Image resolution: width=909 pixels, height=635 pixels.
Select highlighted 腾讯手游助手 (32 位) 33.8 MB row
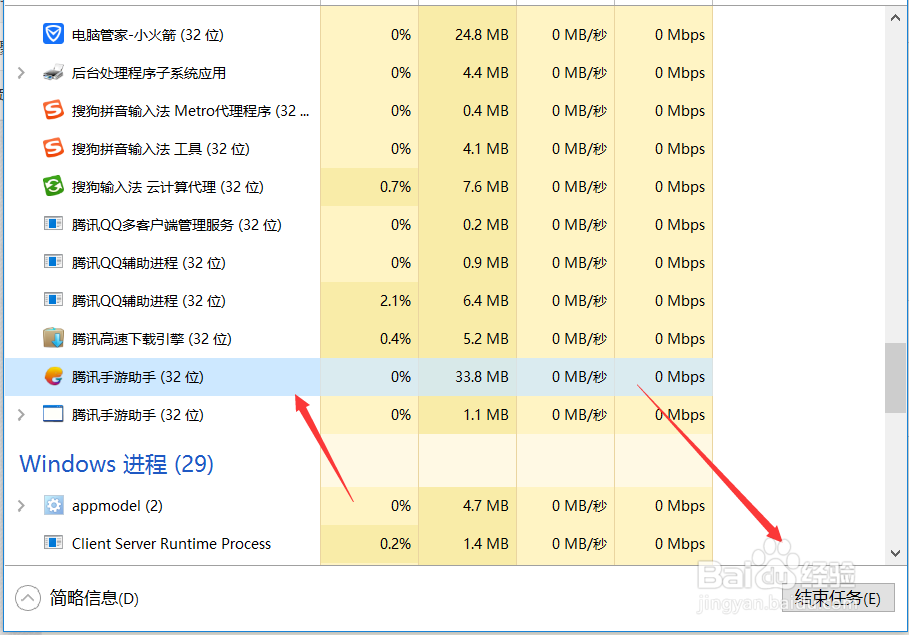(x=358, y=377)
